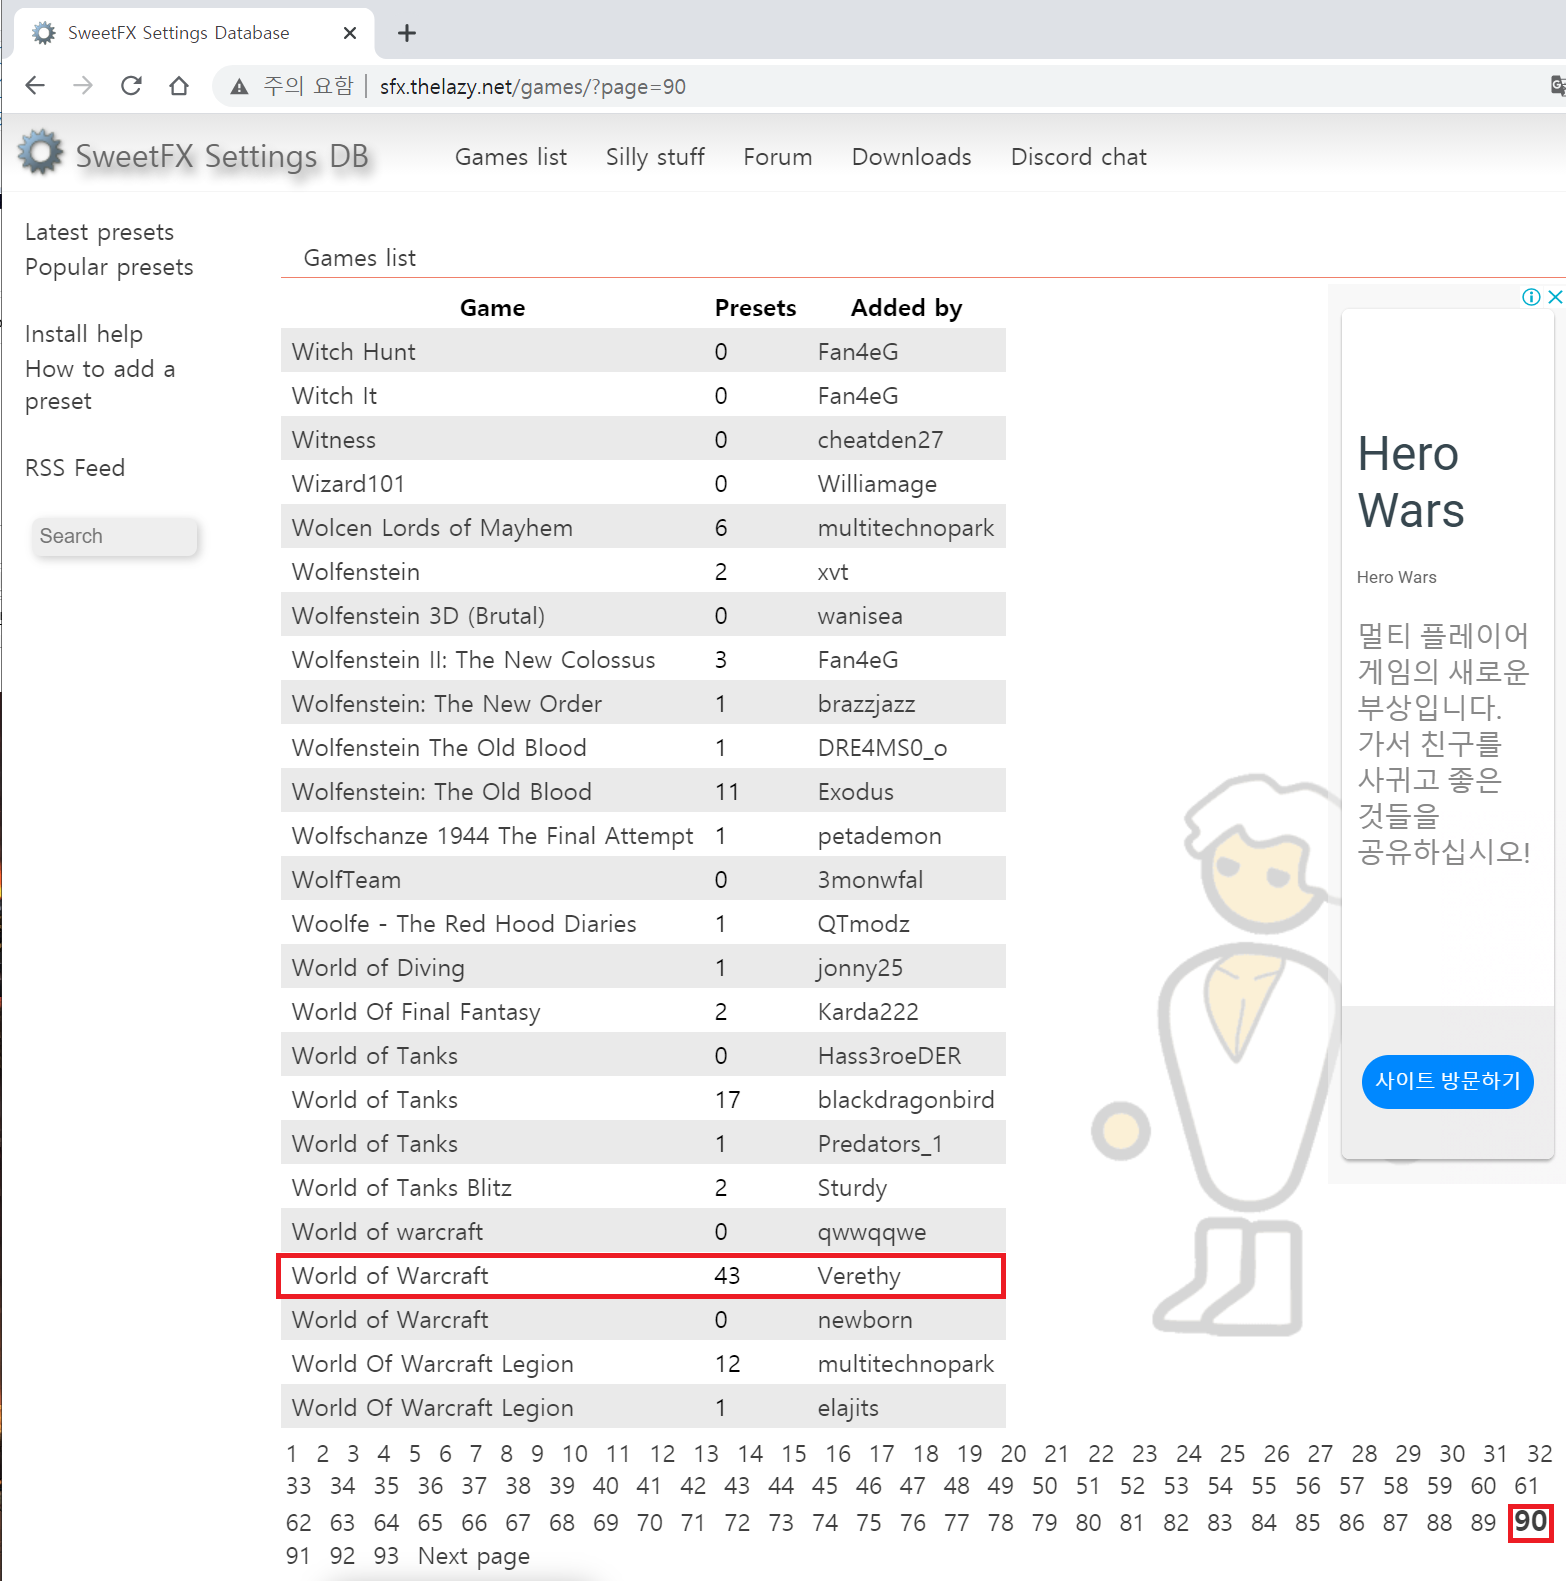Go to page 89 of games list
This screenshot has height=1581, width=1566.
pyautogui.click(x=1483, y=1523)
